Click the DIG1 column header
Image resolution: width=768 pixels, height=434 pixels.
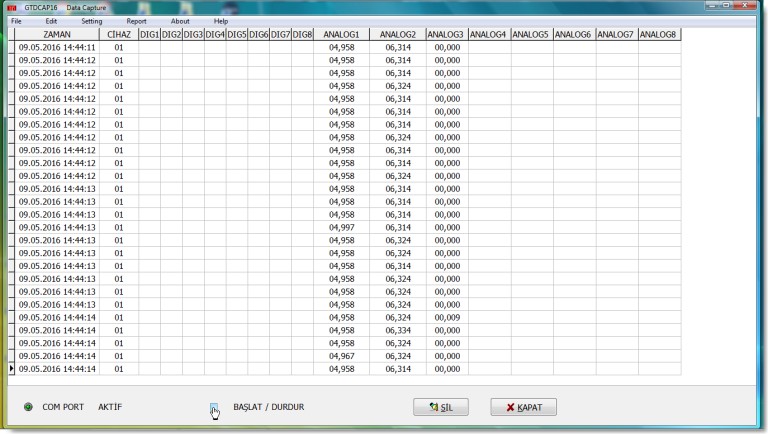[149, 34]
